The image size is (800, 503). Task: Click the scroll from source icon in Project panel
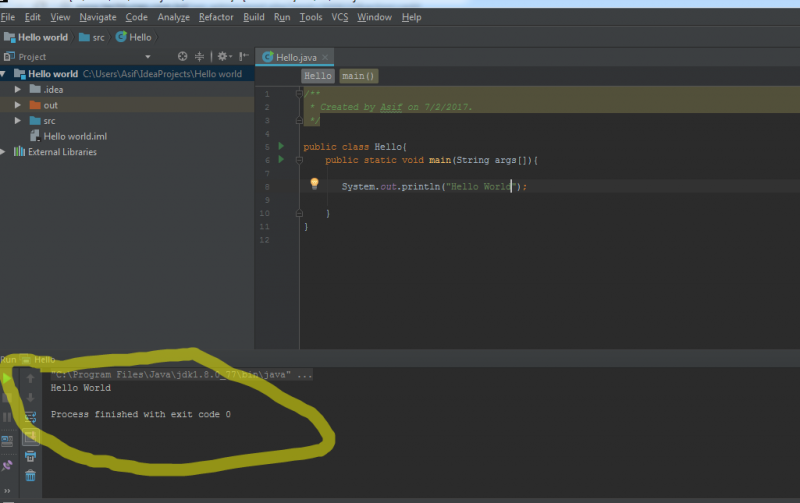point(182,57)
